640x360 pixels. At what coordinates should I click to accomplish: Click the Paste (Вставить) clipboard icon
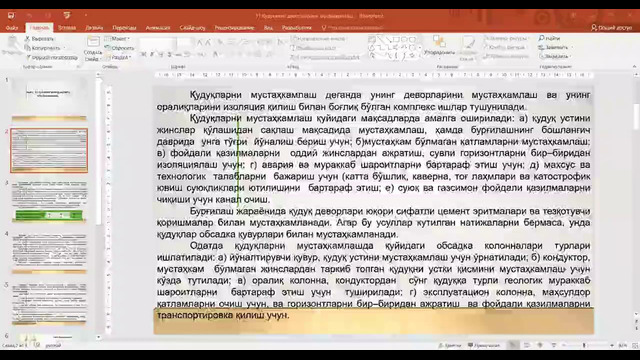point(12,44)
